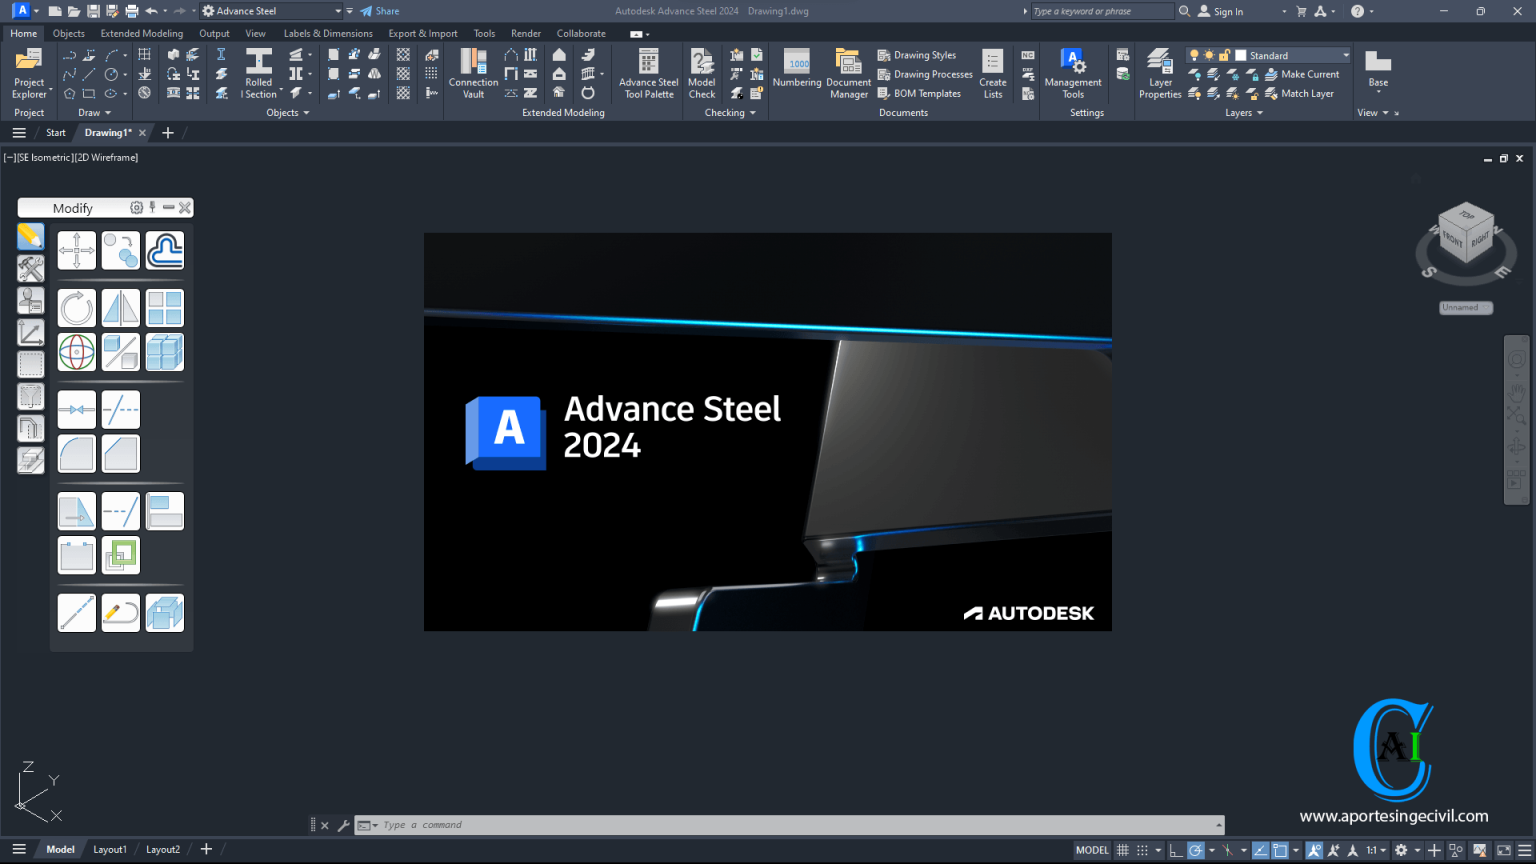Select the Move tool in Modify palette

[x=77, y=250]
